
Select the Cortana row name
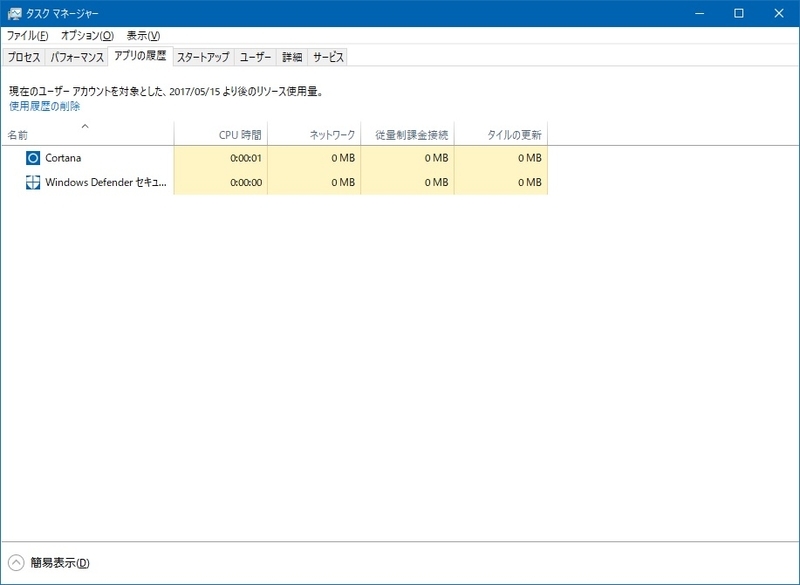(63, 158)
